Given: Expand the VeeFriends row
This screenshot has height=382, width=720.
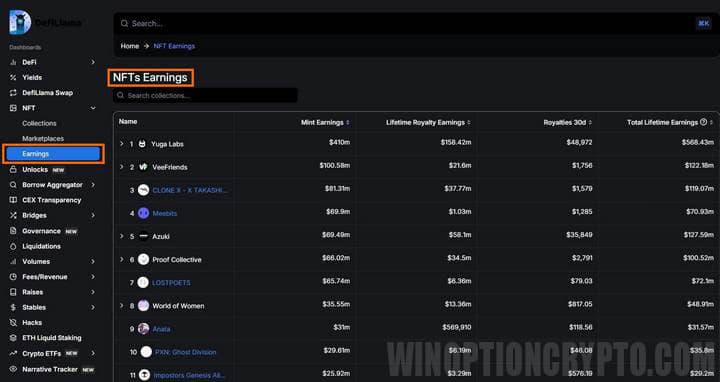Looking at the screenshot, I should 122,167.
